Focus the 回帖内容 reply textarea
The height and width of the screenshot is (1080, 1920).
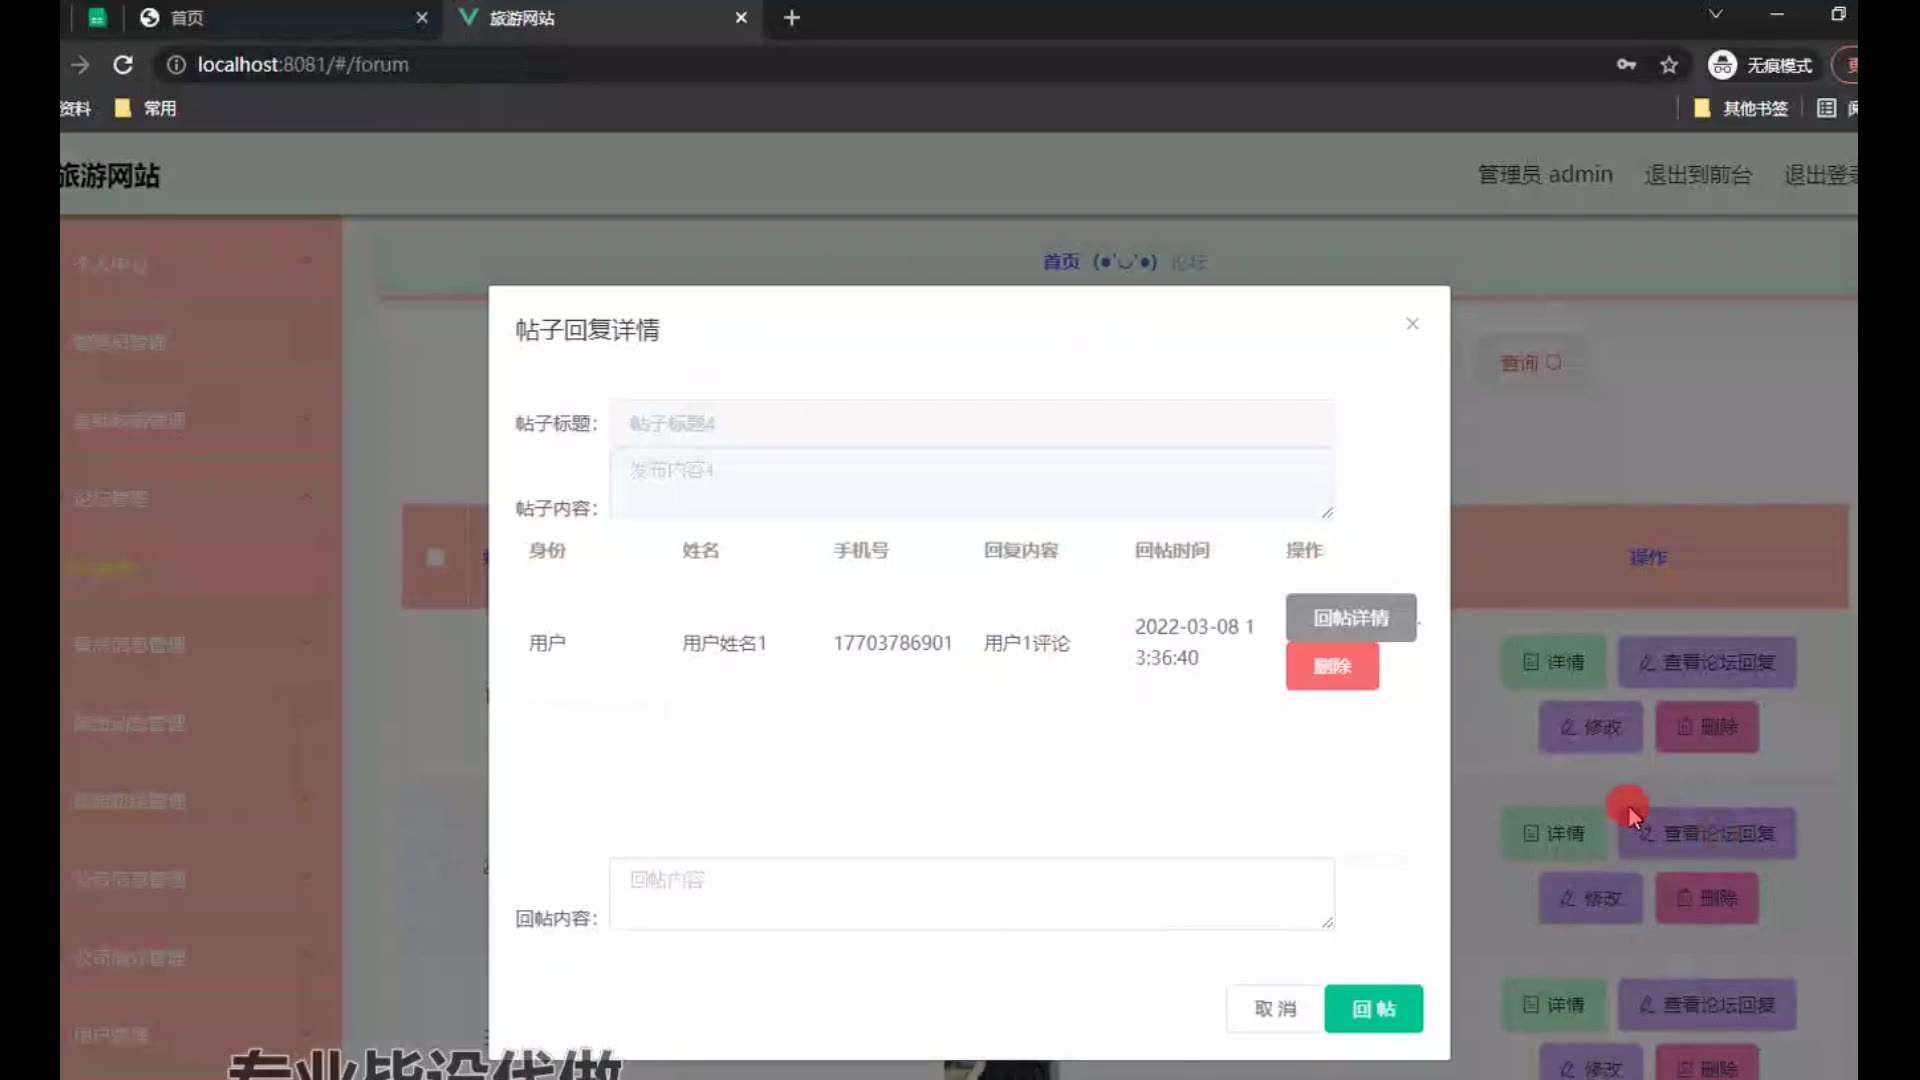(x=971, y=893)
